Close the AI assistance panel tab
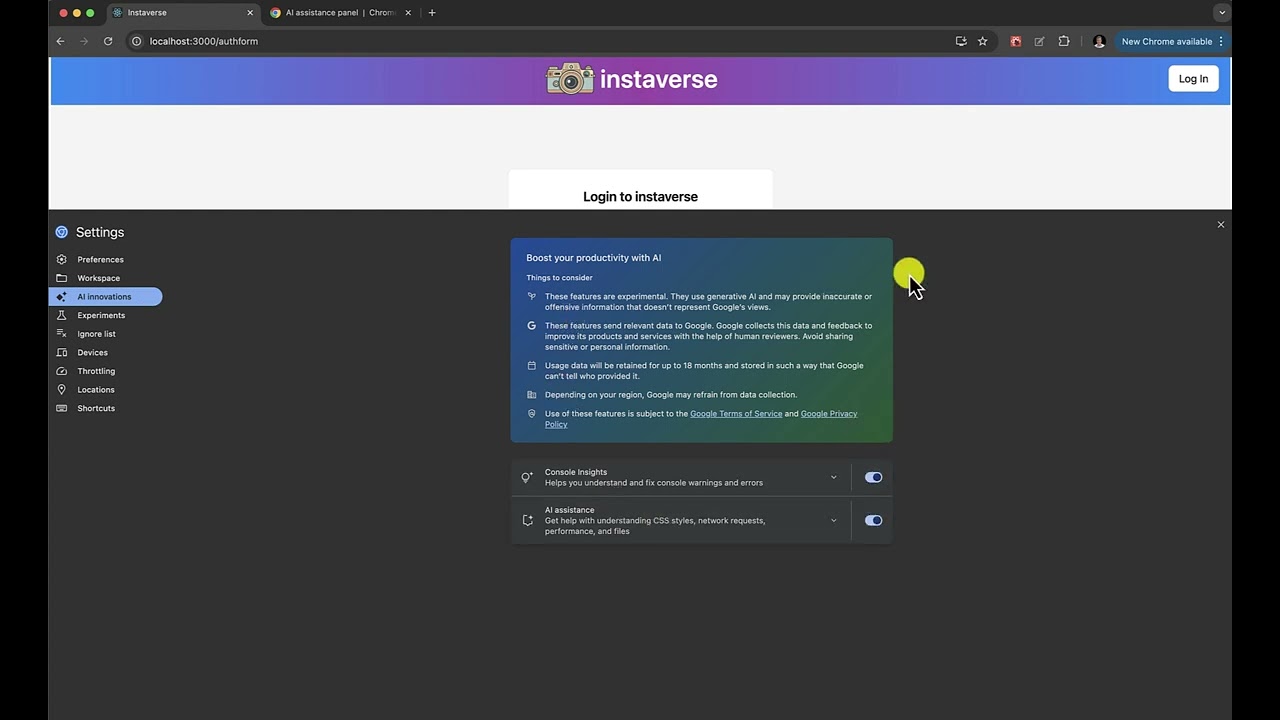 [x=408, y=13]
